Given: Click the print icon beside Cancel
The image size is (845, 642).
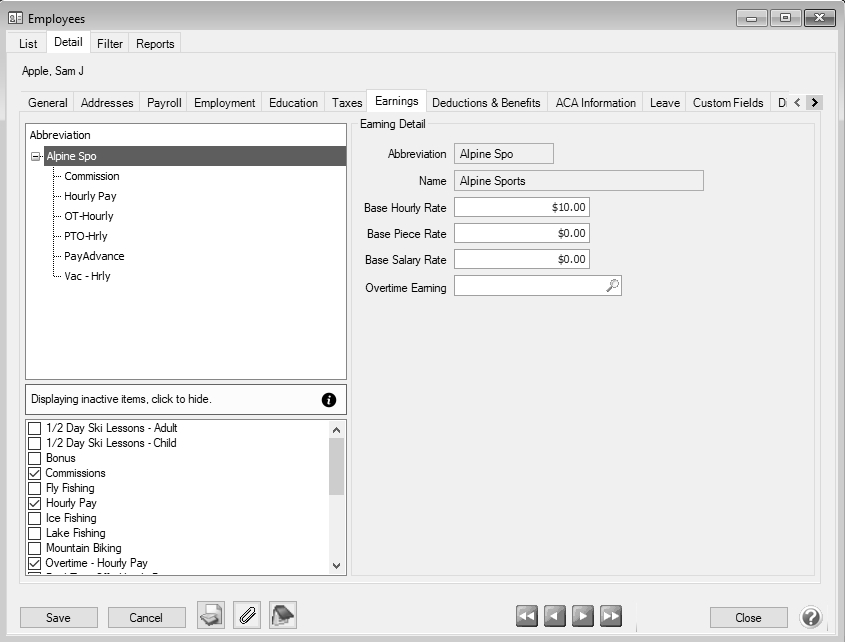Looking at the screenshot, I should [x=211, y=616].
